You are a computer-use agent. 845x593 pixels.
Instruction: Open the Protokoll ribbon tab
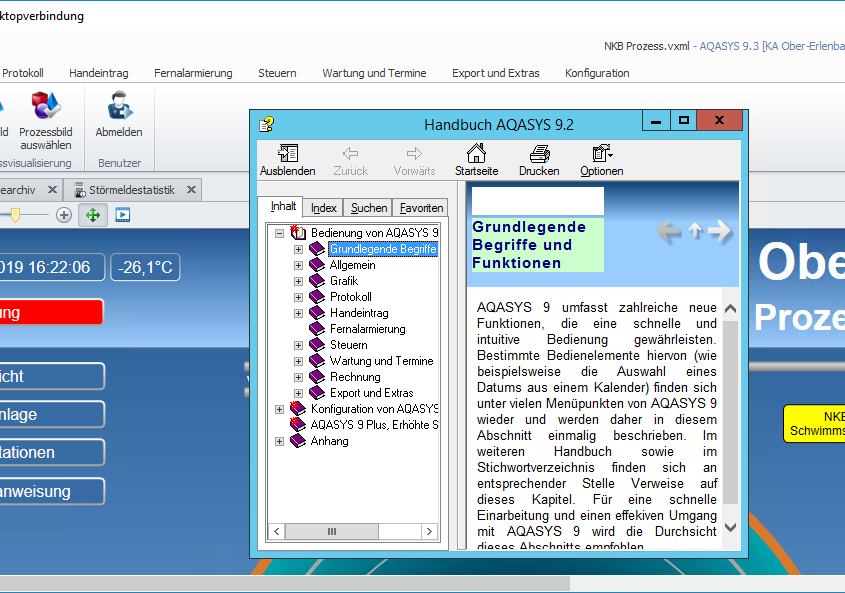pyautogui.click(x=23, y=73)
